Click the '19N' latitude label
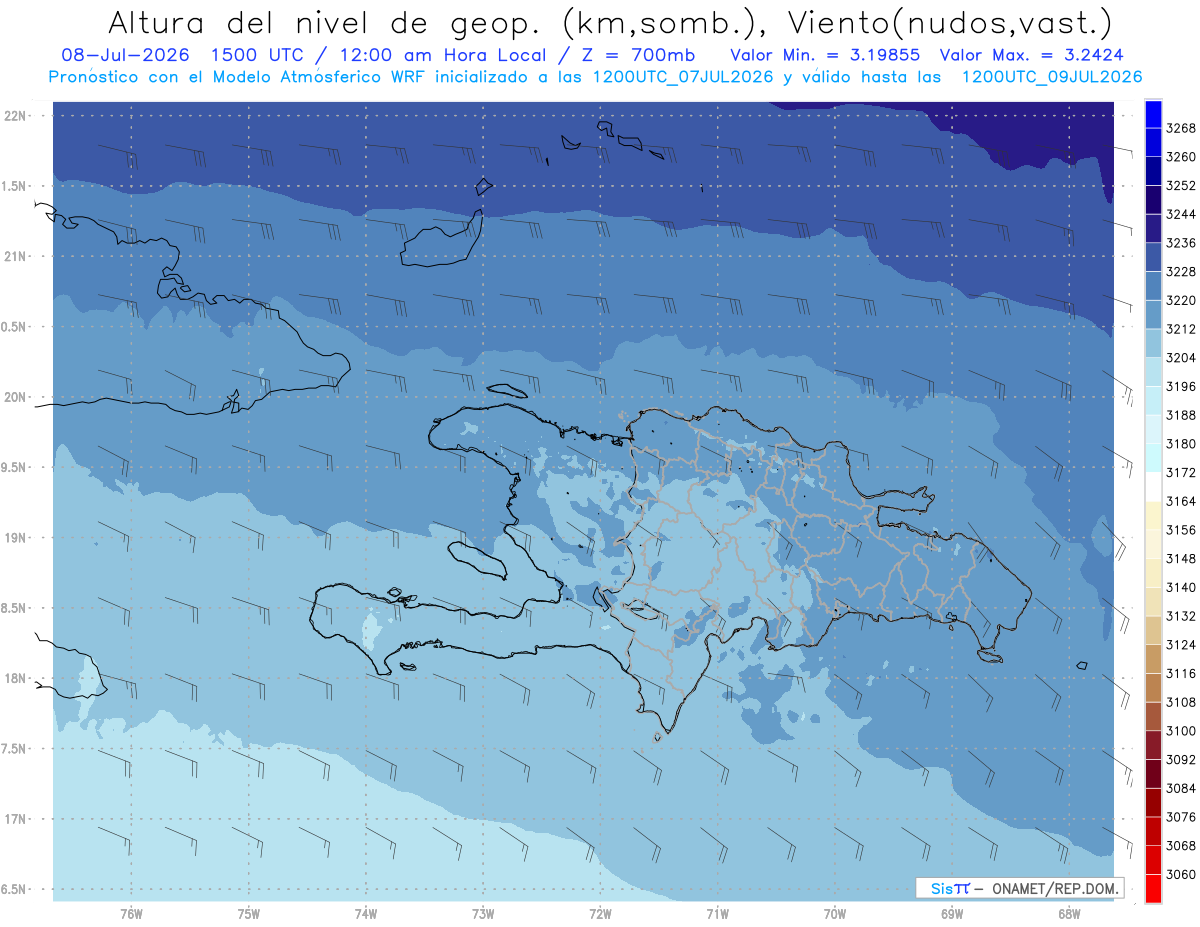The height and width of the screenshot is (927, 1200). pyautogui.click(x=15, y=537)
